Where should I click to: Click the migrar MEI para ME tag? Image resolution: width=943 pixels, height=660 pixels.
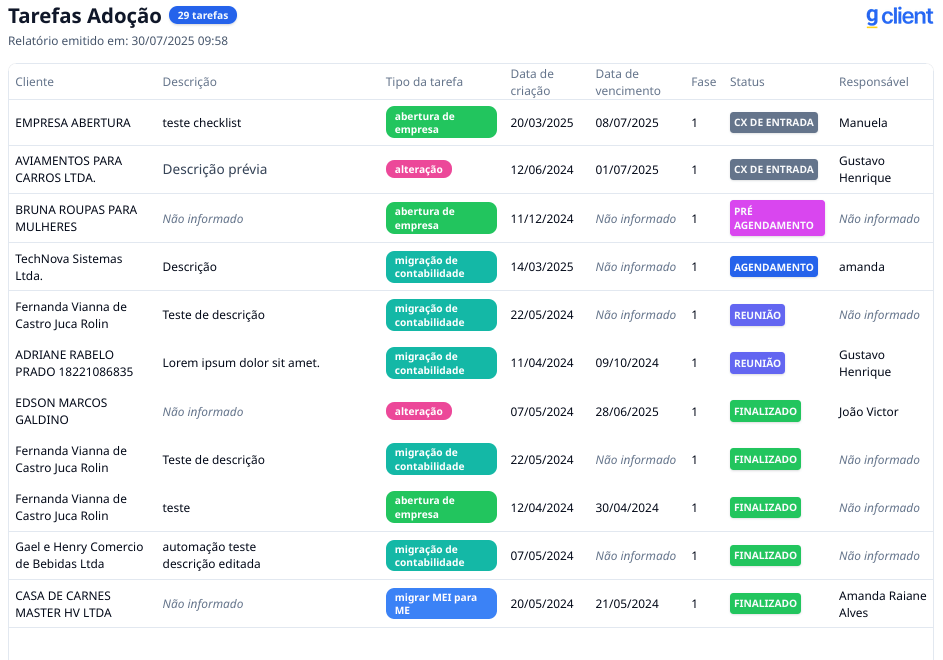pos(441,603)
